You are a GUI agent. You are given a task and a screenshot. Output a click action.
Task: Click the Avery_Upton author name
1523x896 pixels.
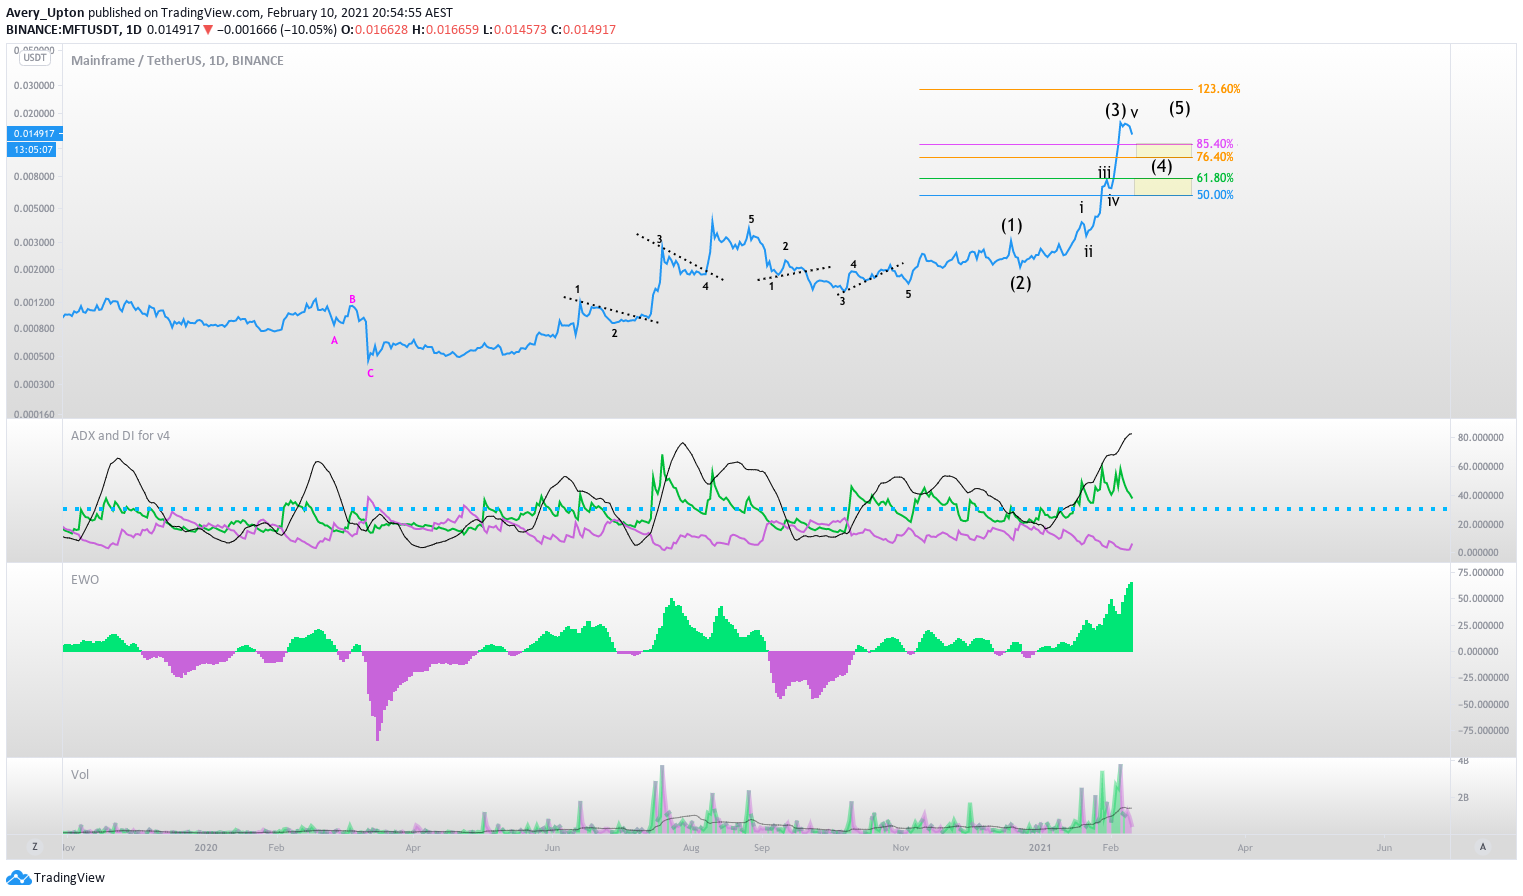tap(45, 13)
